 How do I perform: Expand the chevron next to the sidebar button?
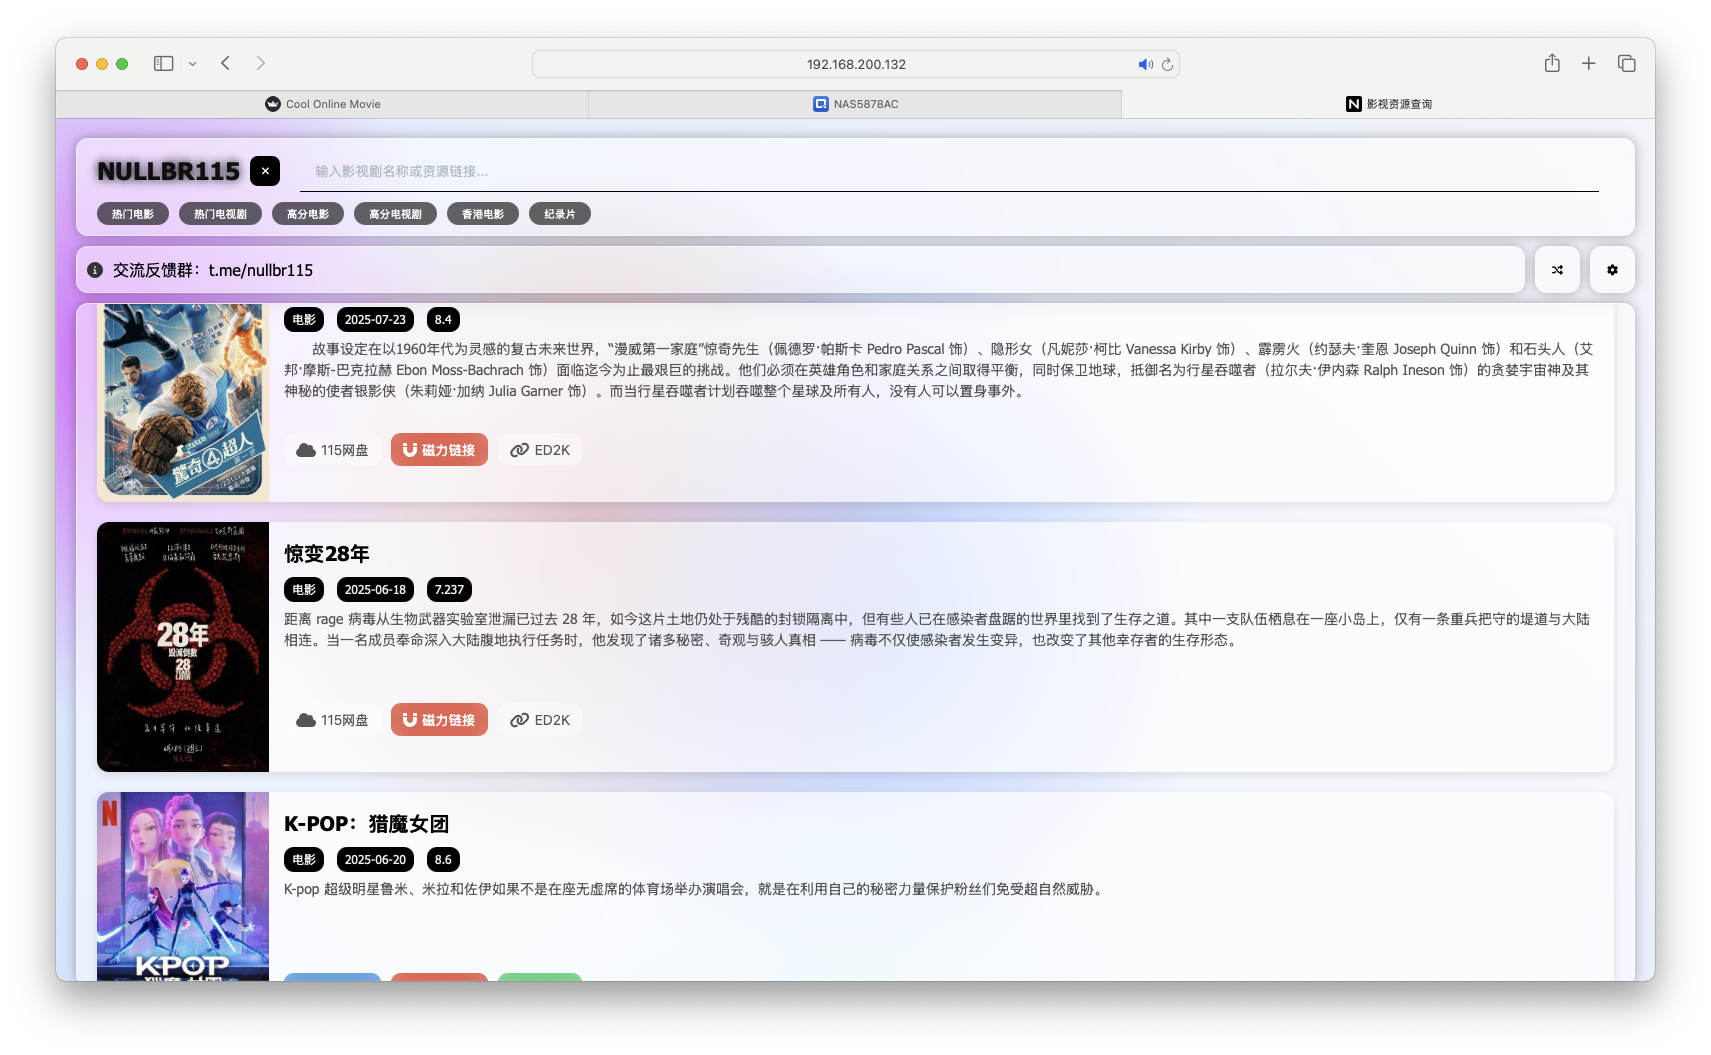tap(194, 63)
